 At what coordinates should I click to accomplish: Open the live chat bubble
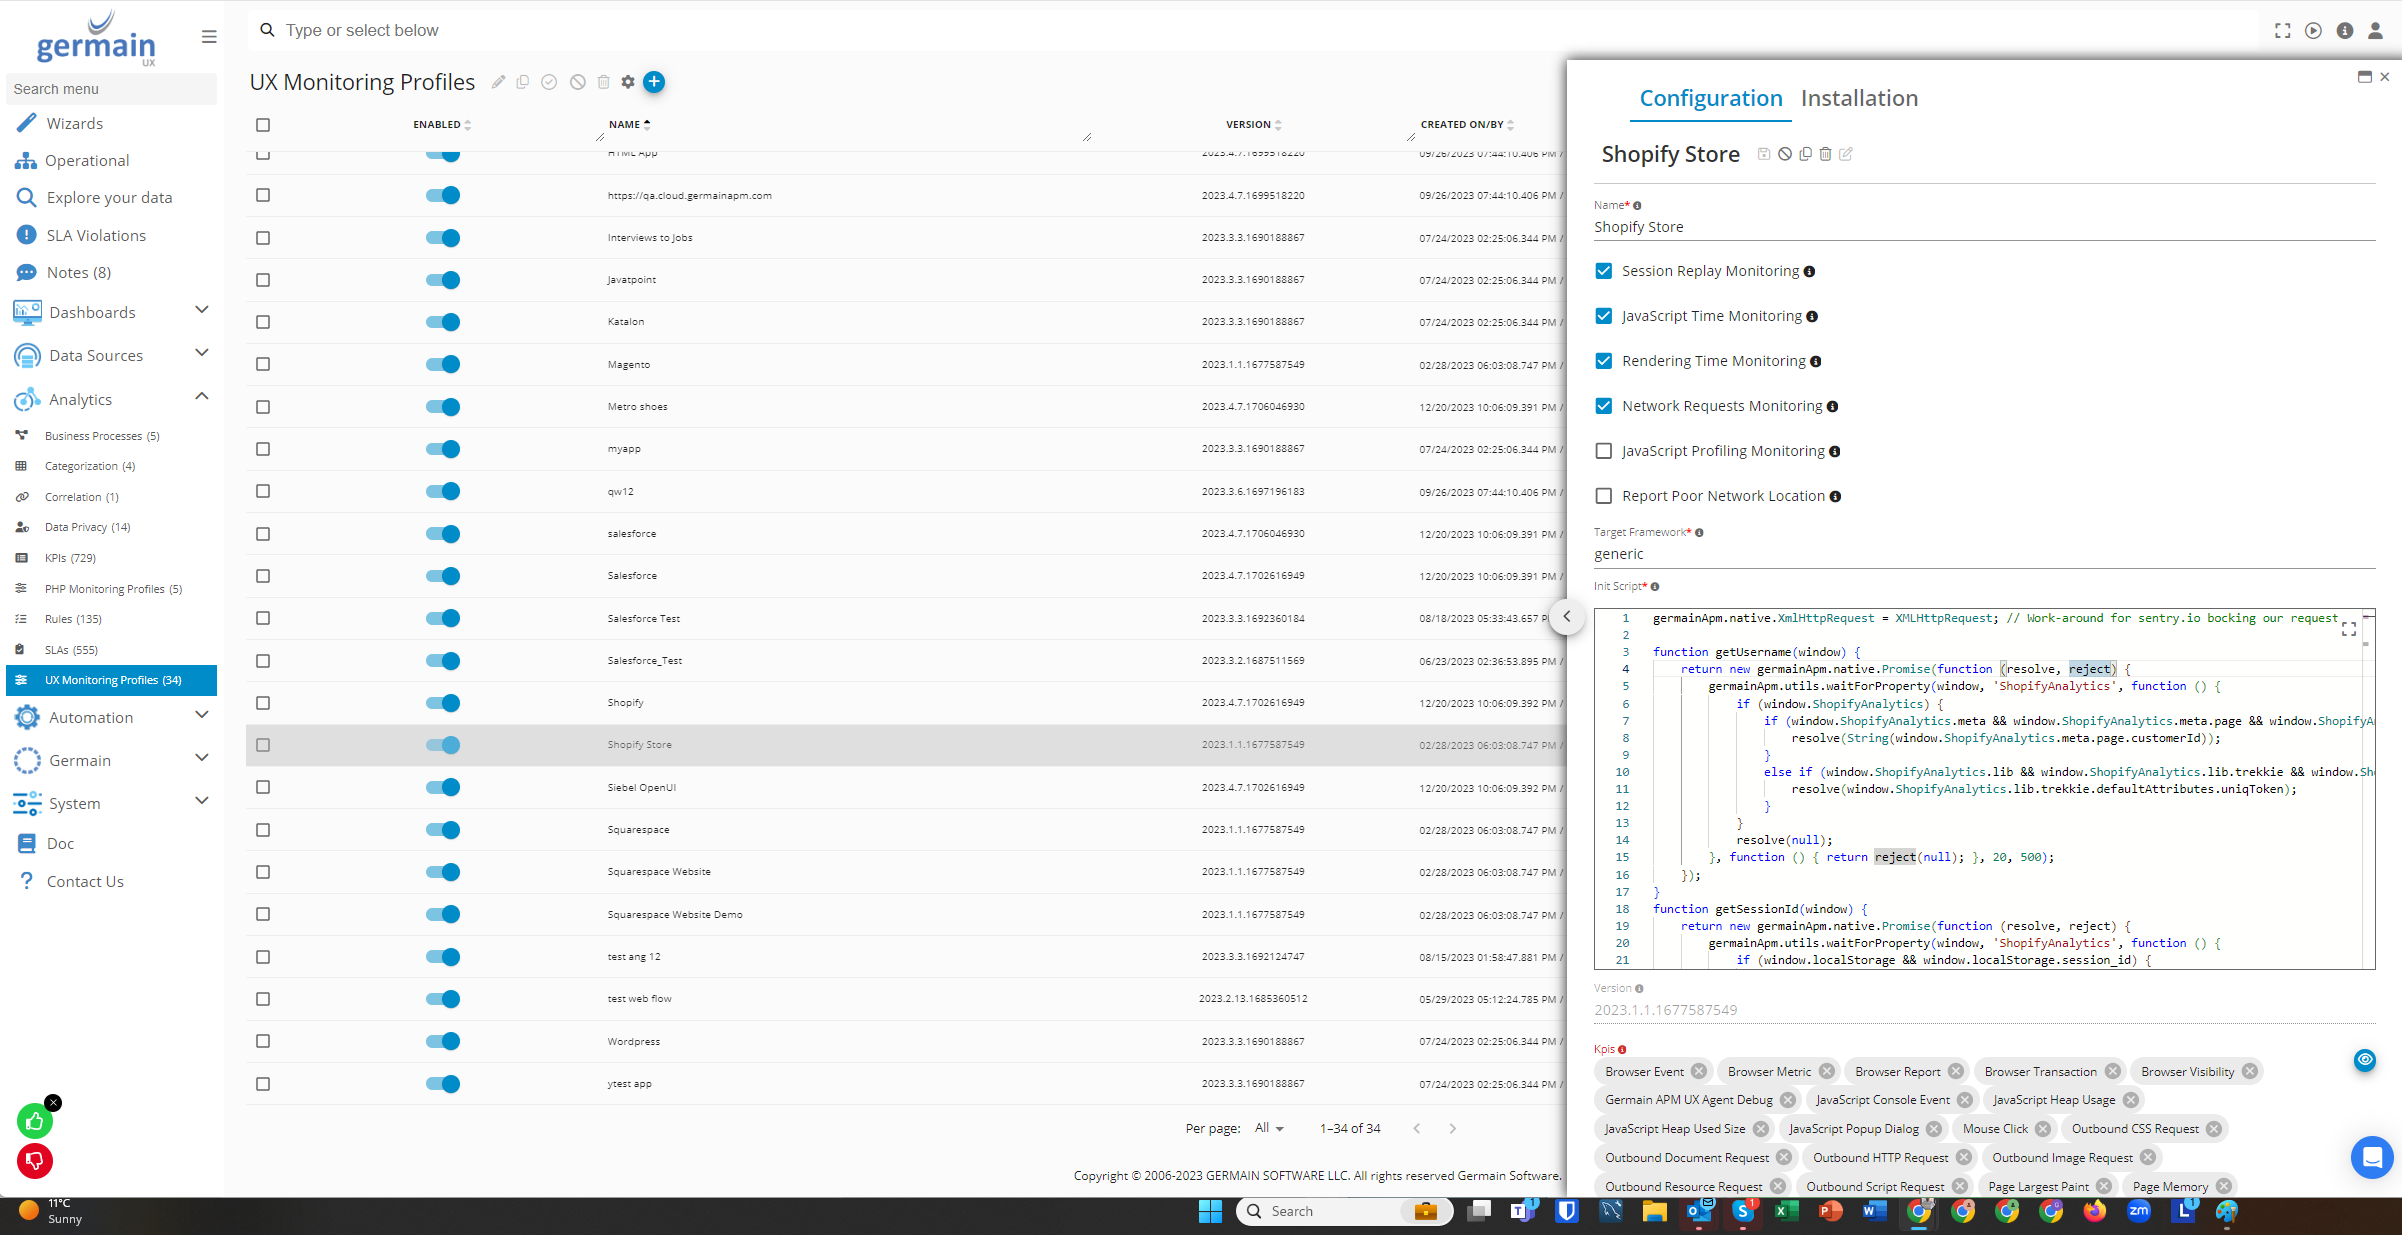point(2370,1157)
